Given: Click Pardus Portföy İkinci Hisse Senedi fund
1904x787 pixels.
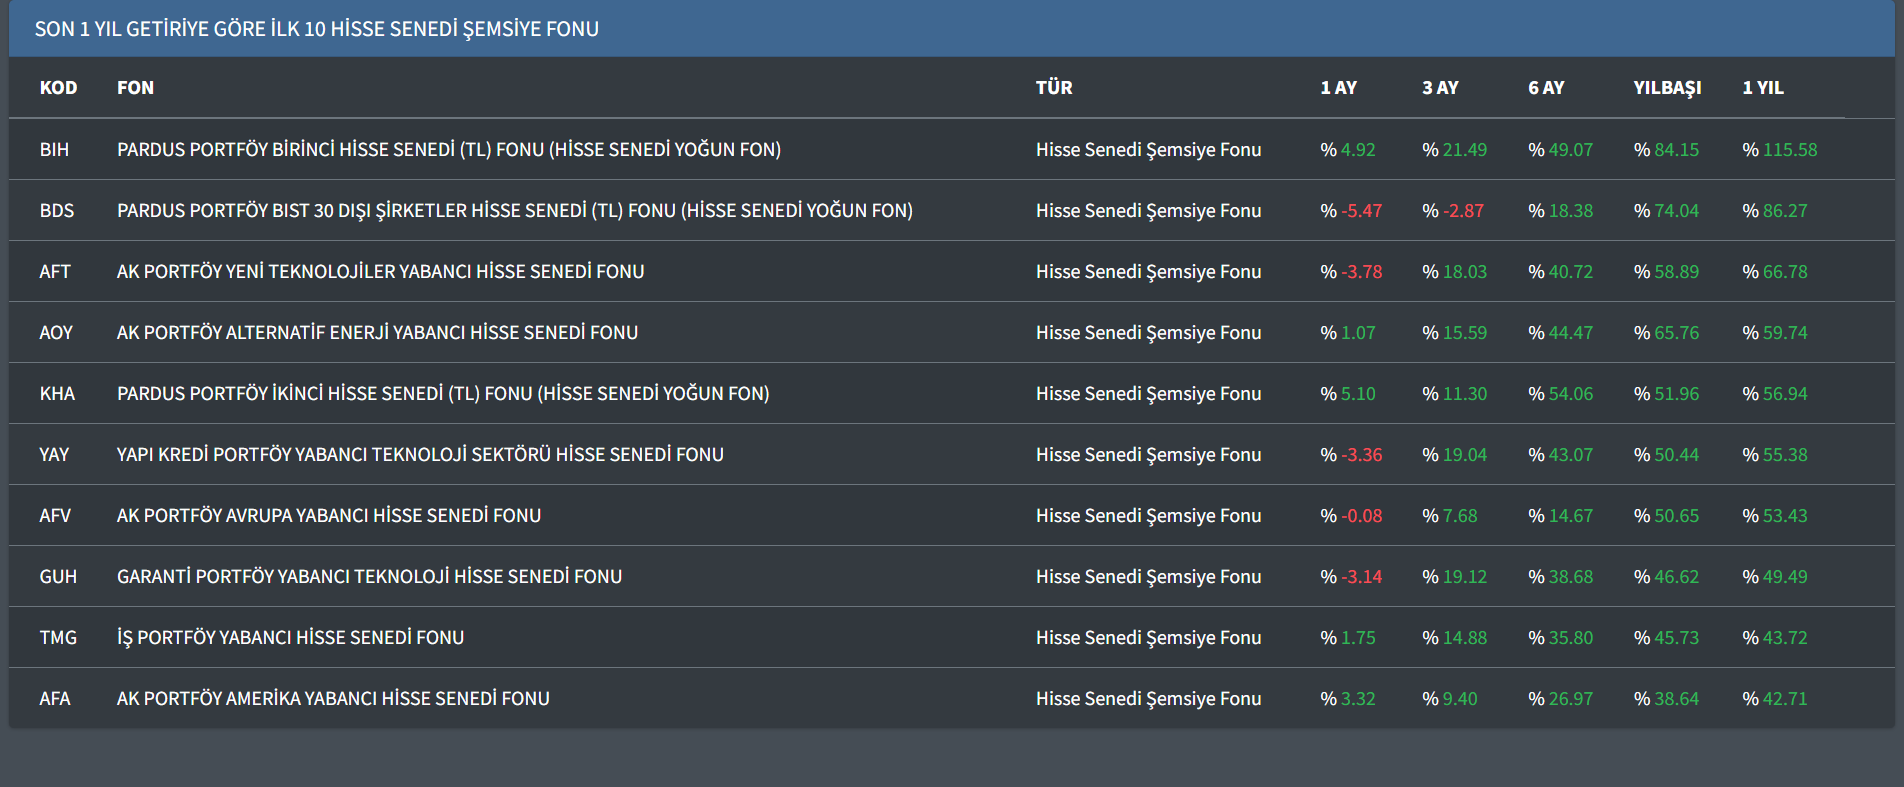Looking at the screenshot, I should [443, 394].
